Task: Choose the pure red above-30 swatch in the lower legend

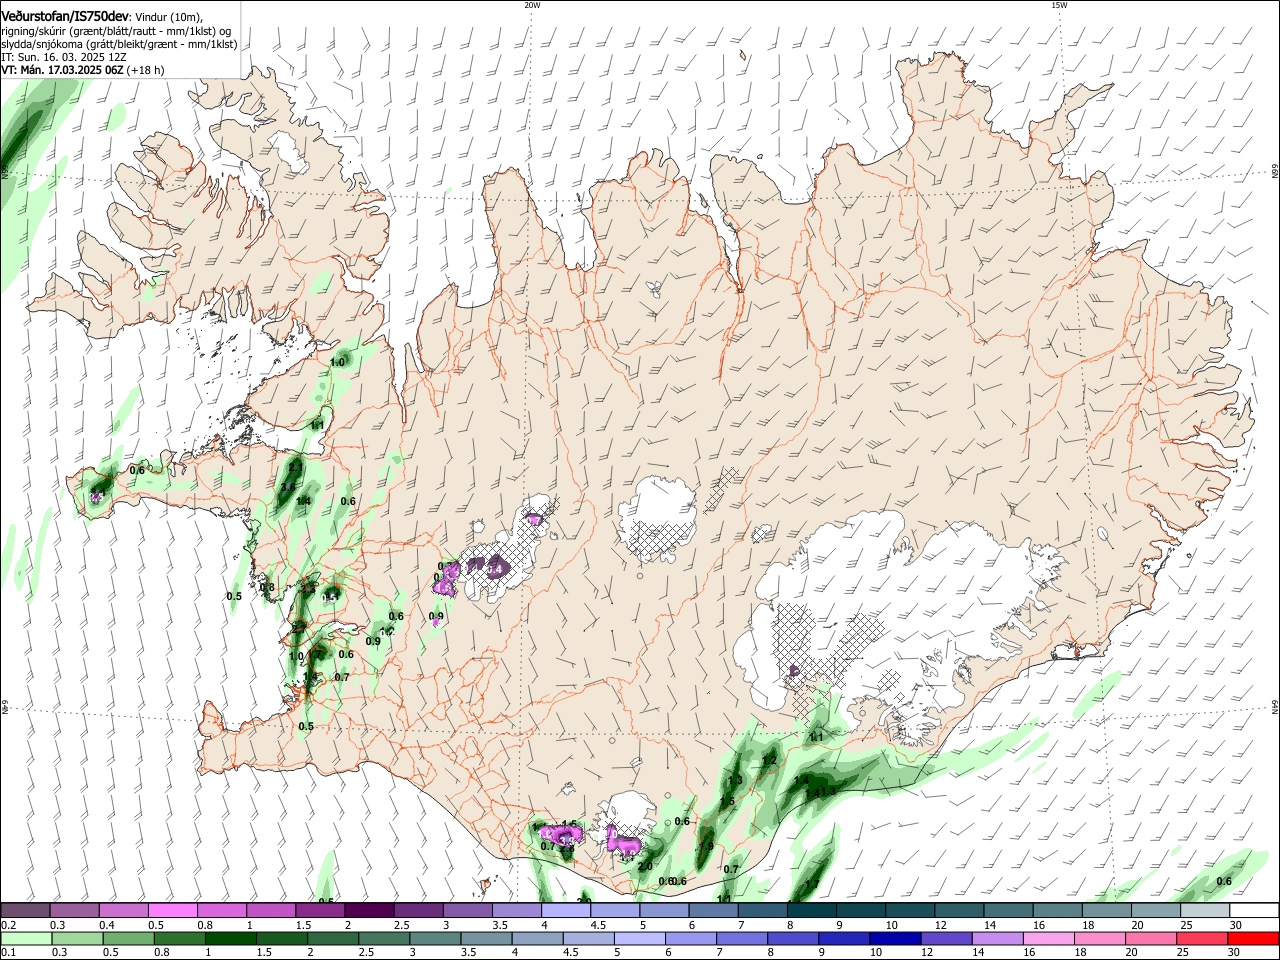Action: (x=1253, y=938)
